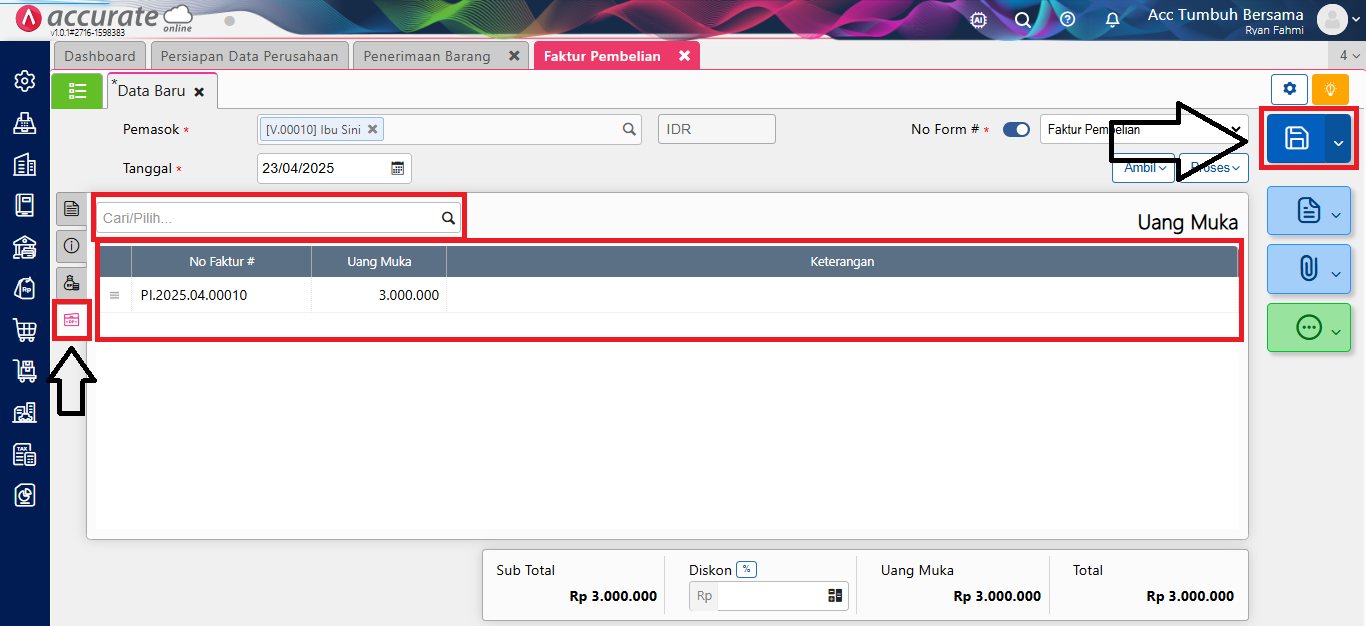Click the 3.000.000 Uang Muka cell

379,295
